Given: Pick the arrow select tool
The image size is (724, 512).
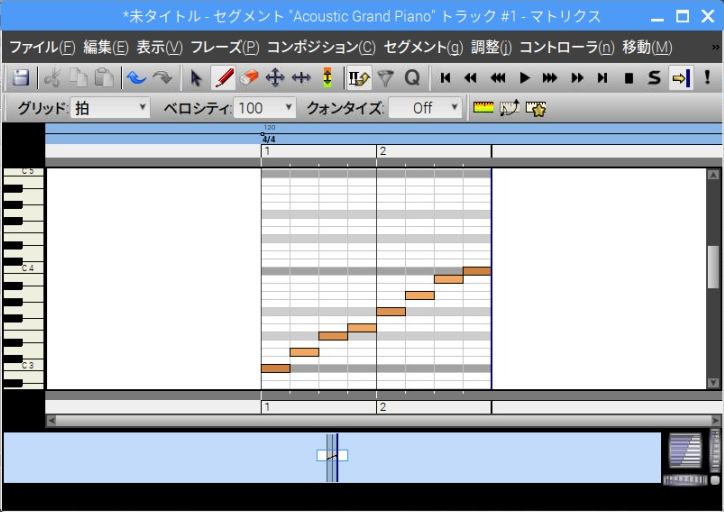Looking at the screenshot, I should 196,78.
